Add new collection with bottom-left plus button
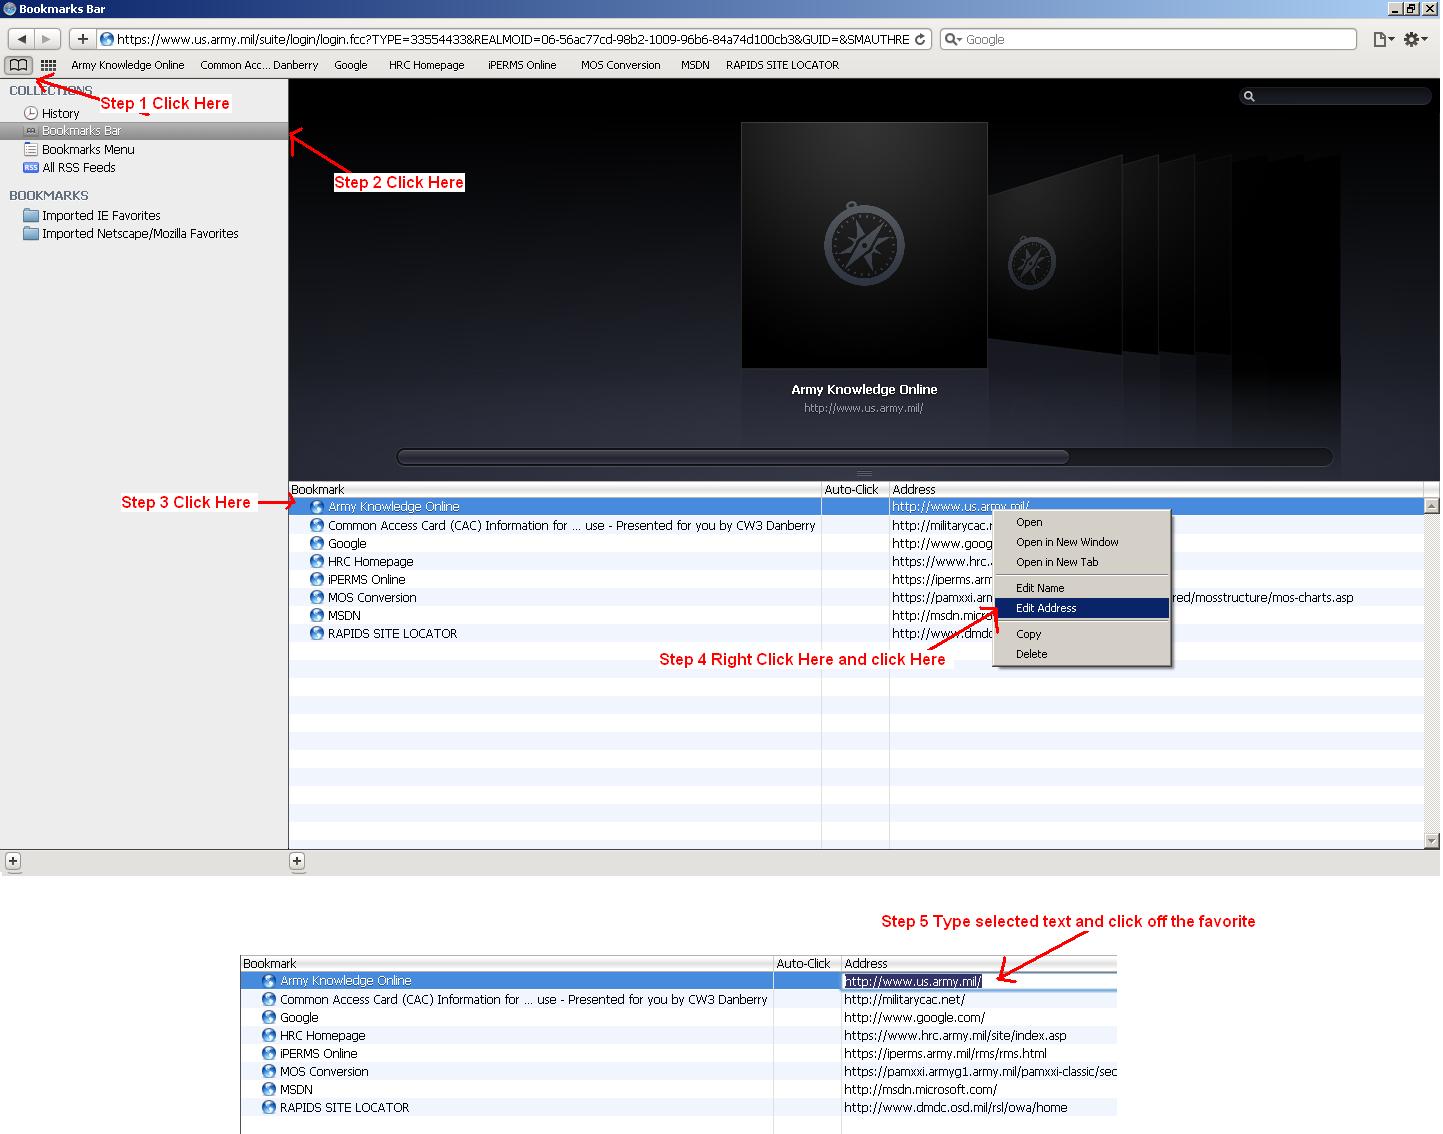 (13, 861)
